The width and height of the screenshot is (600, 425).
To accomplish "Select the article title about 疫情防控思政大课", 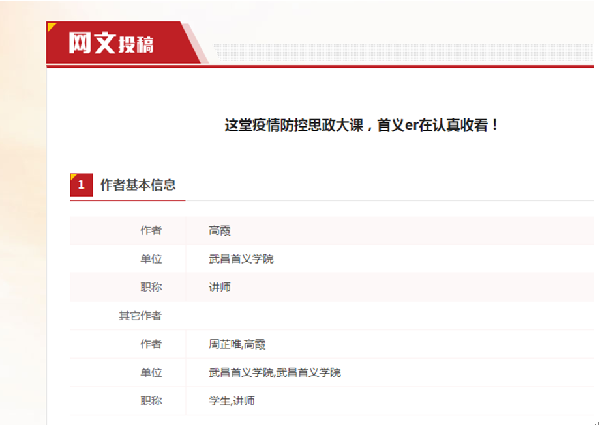I will pos(362,125).
